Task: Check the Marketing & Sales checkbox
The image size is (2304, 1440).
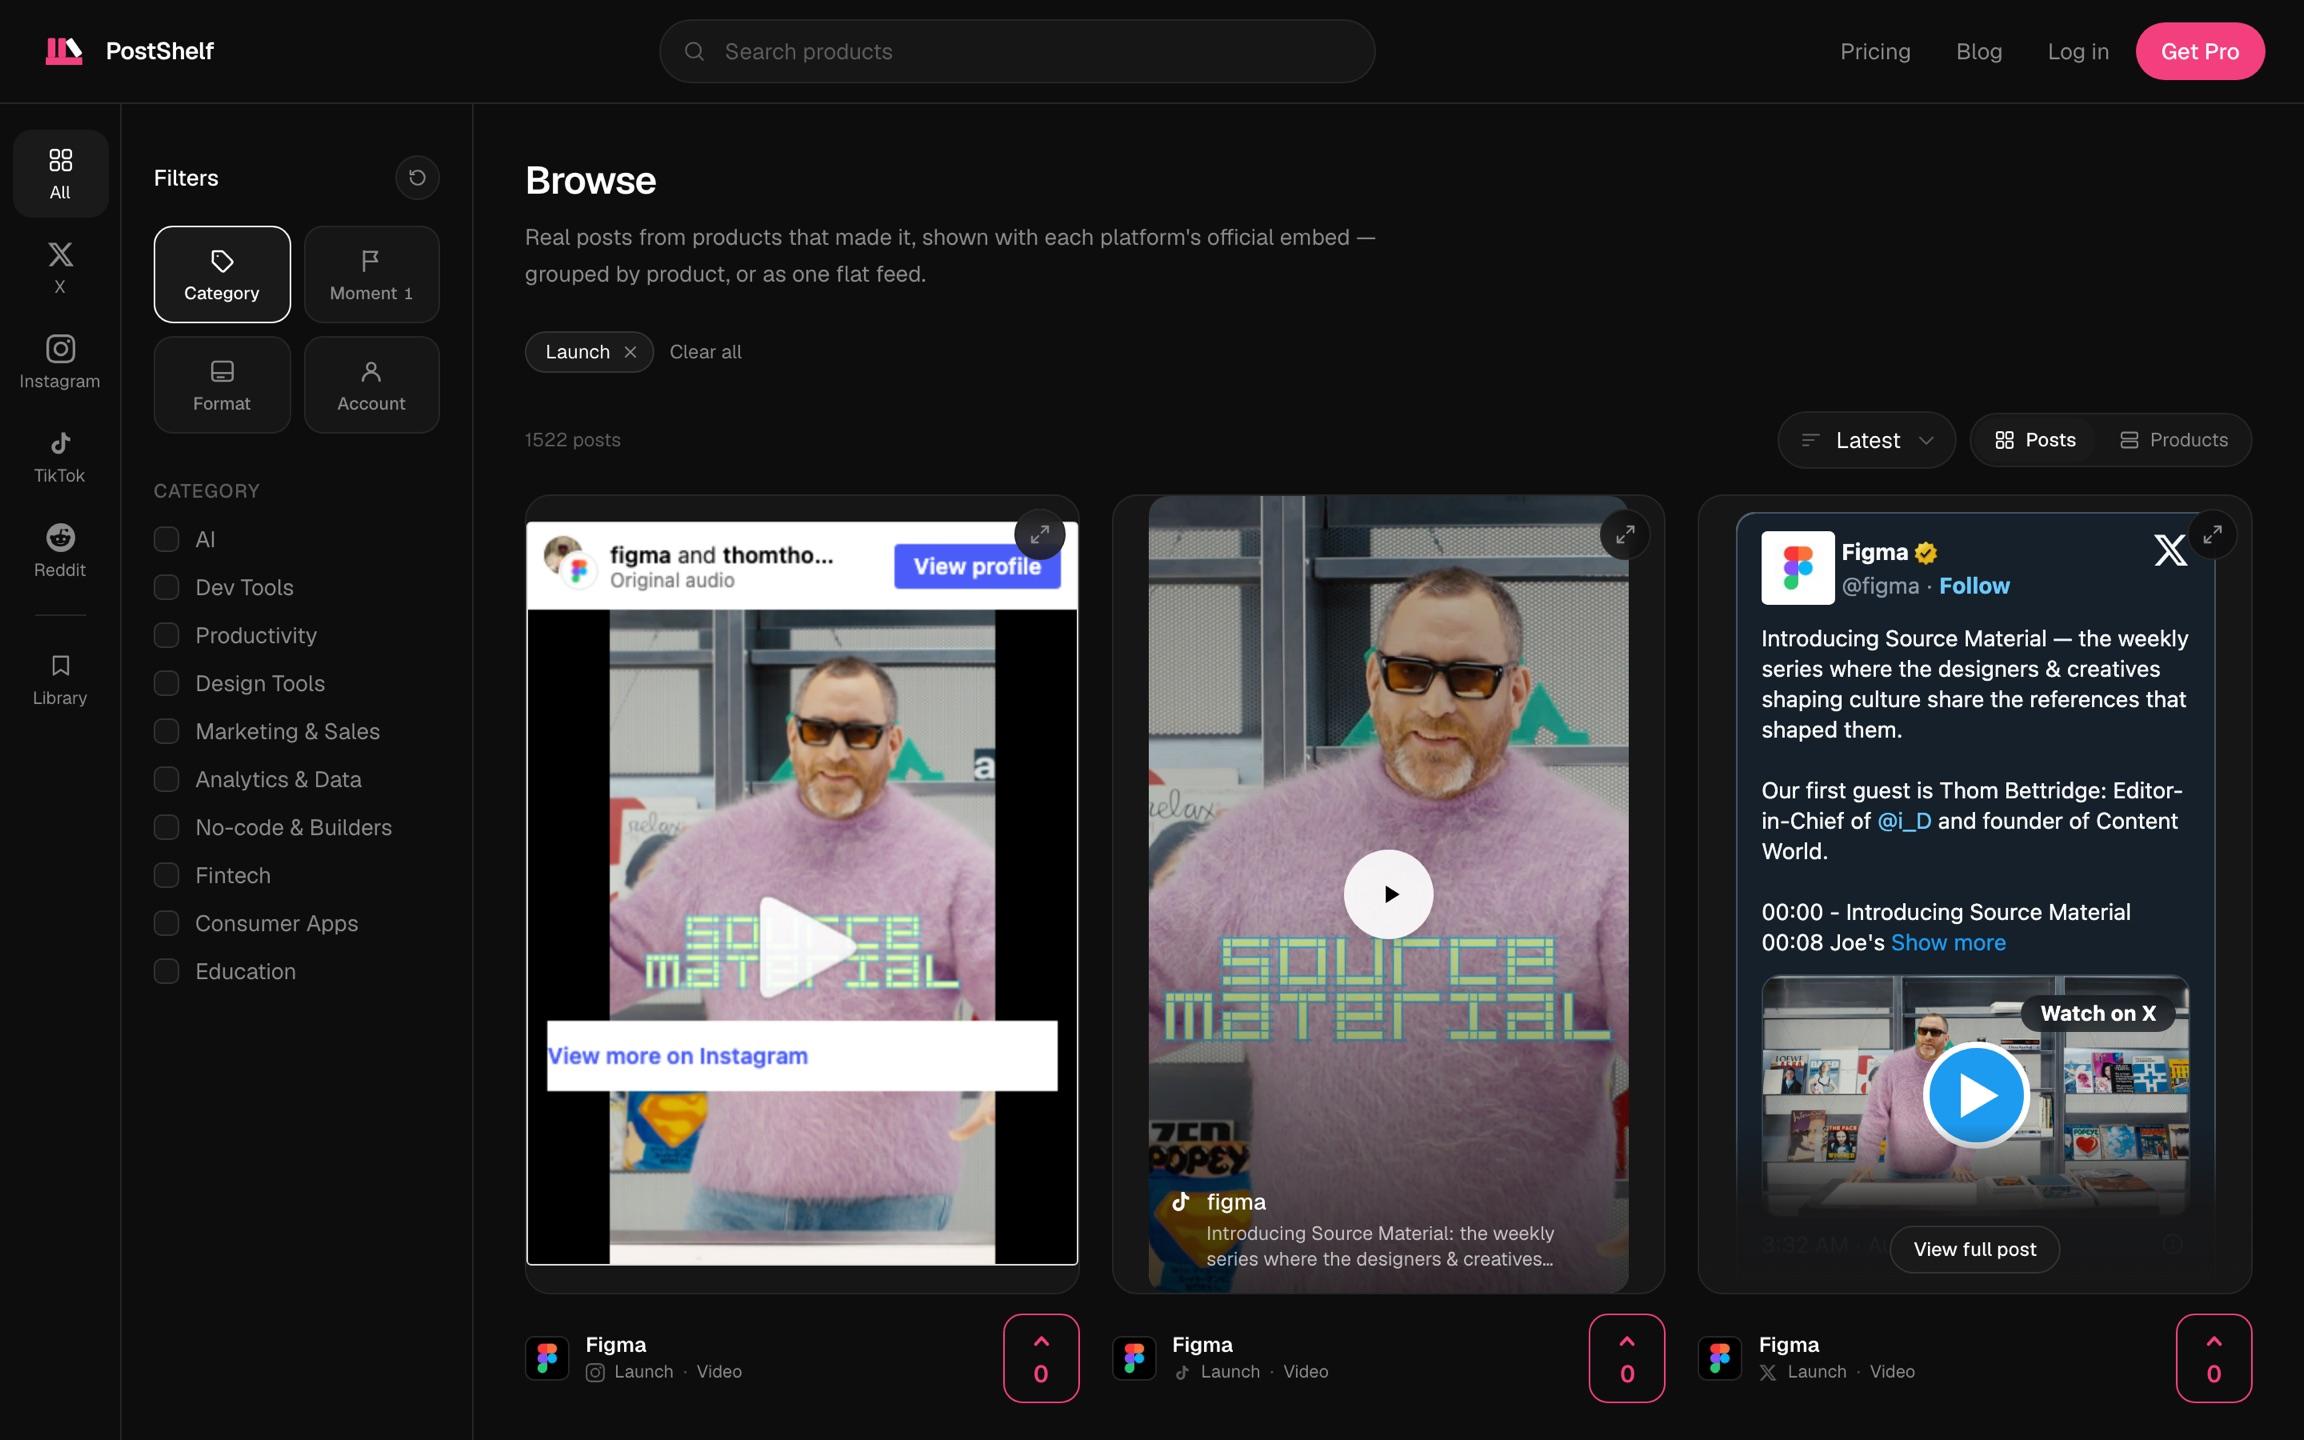Action: 166,731
